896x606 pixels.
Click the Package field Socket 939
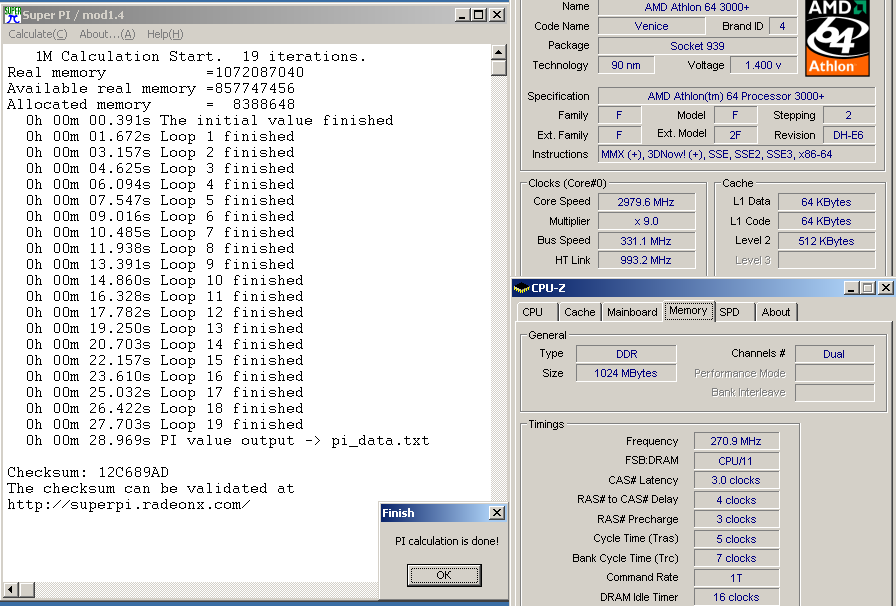pos(697,46)
